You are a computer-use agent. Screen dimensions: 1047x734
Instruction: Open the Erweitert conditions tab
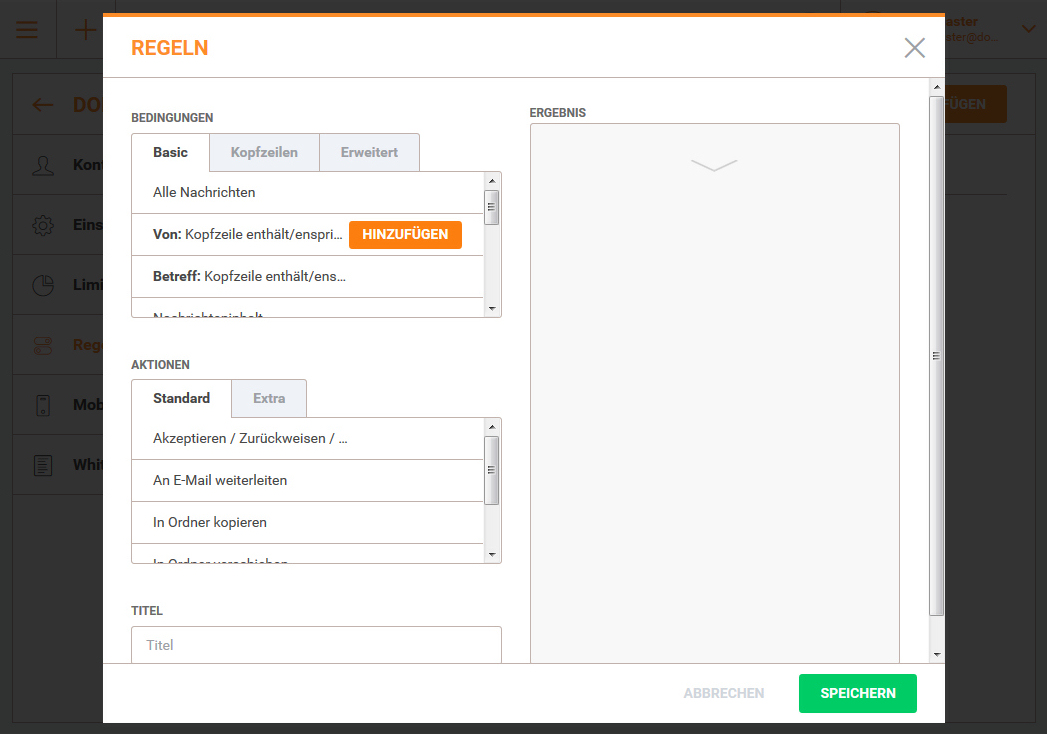[x=369, y=152]
